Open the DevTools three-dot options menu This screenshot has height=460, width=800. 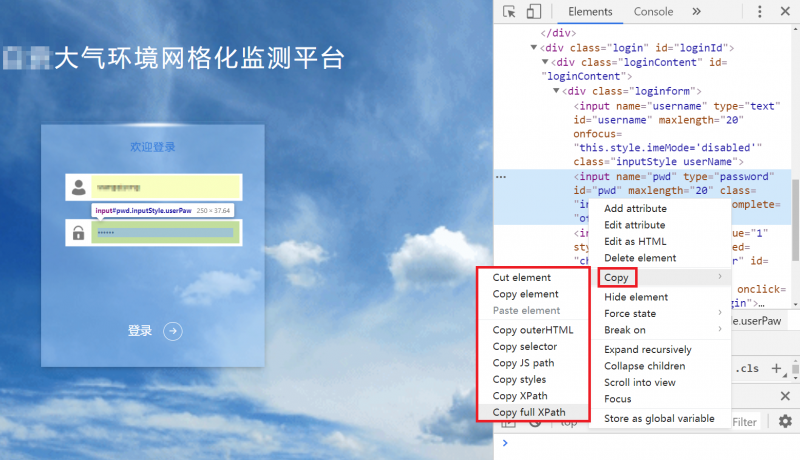click(x=759, y=12)
